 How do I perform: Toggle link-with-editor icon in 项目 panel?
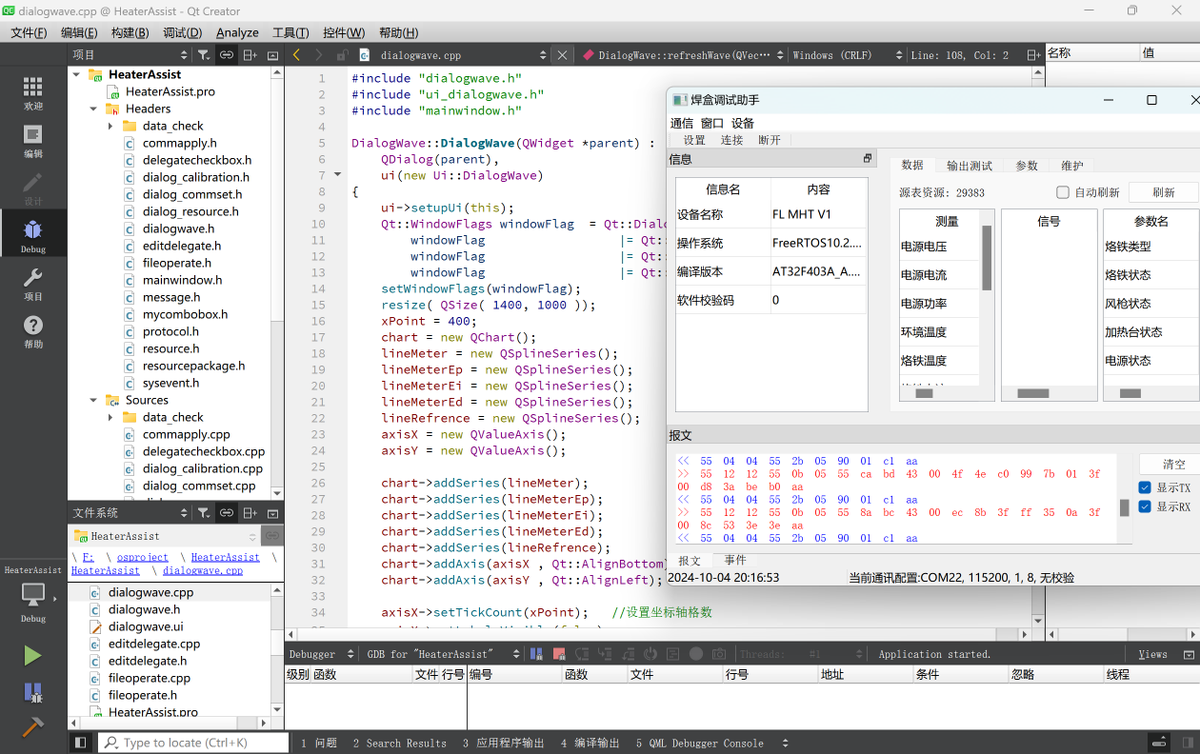tap(227, 55)
